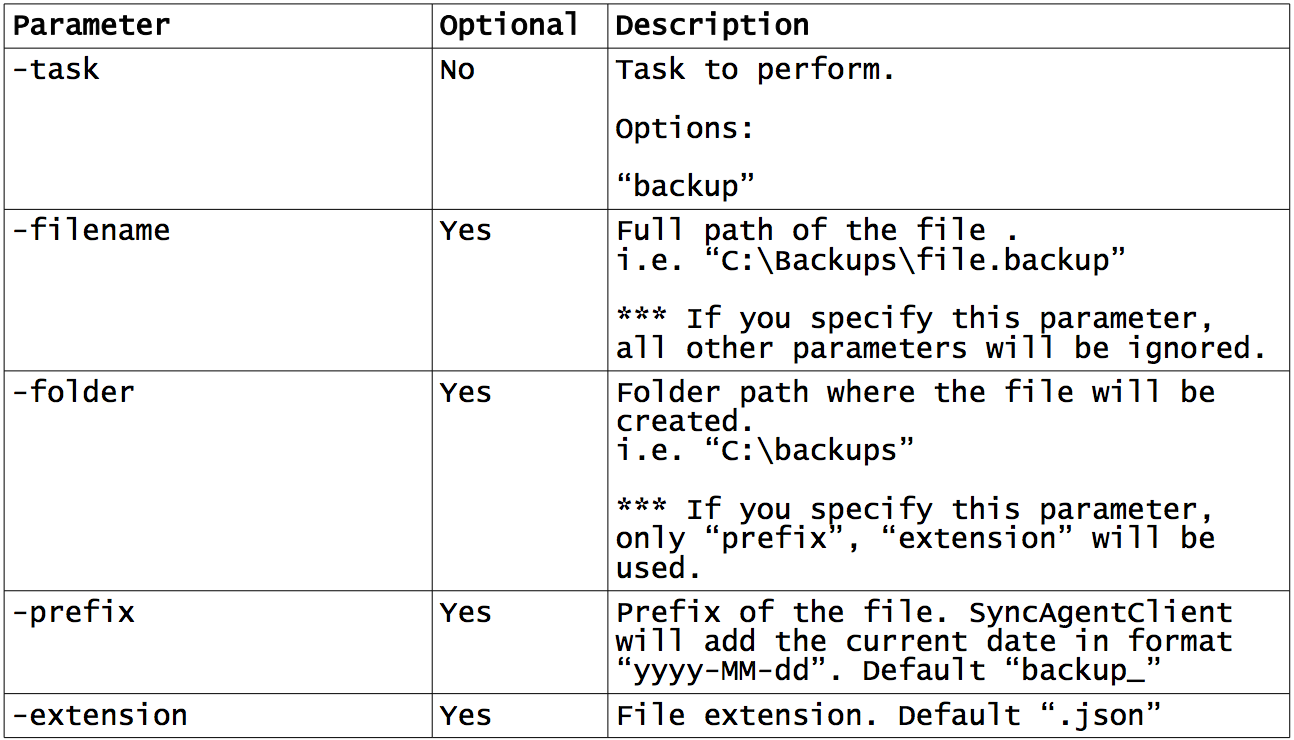Click the Parameter column header
Image resolution: width=1294 pixels, height=740 pixels.
pyautogui.click(x=91, y=26)
